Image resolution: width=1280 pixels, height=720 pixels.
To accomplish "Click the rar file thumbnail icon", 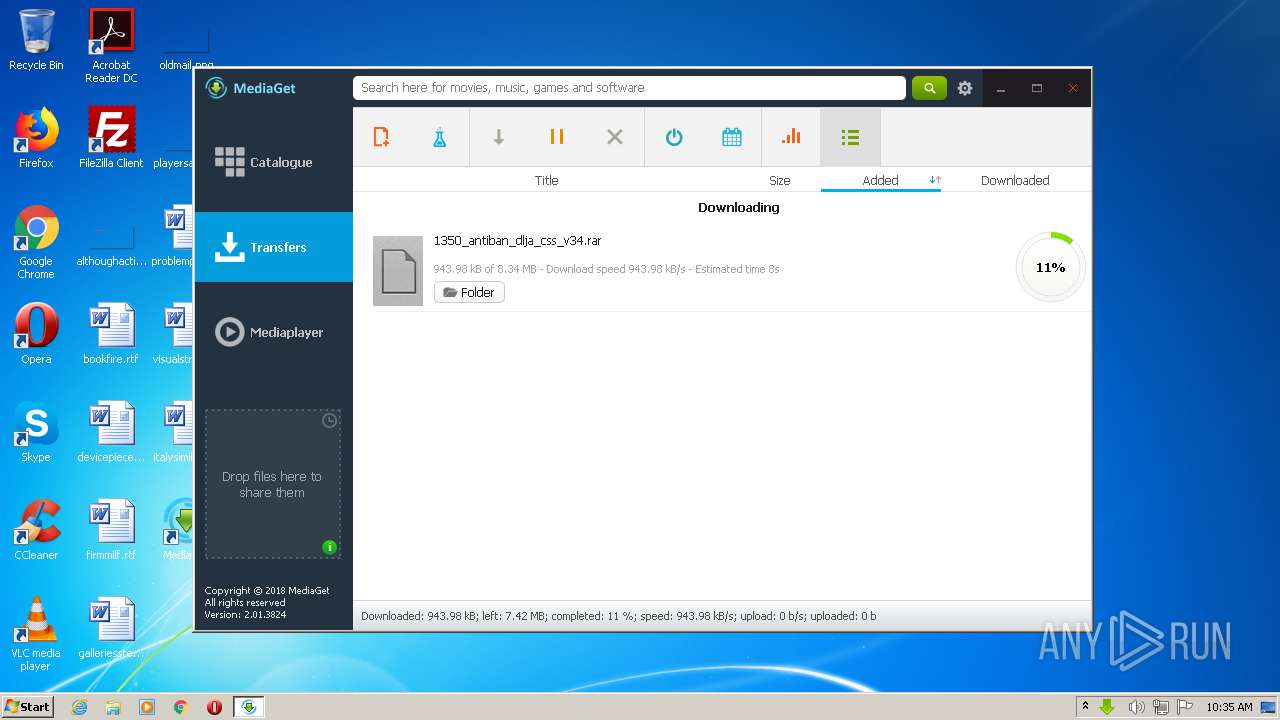I will point(398,270).
